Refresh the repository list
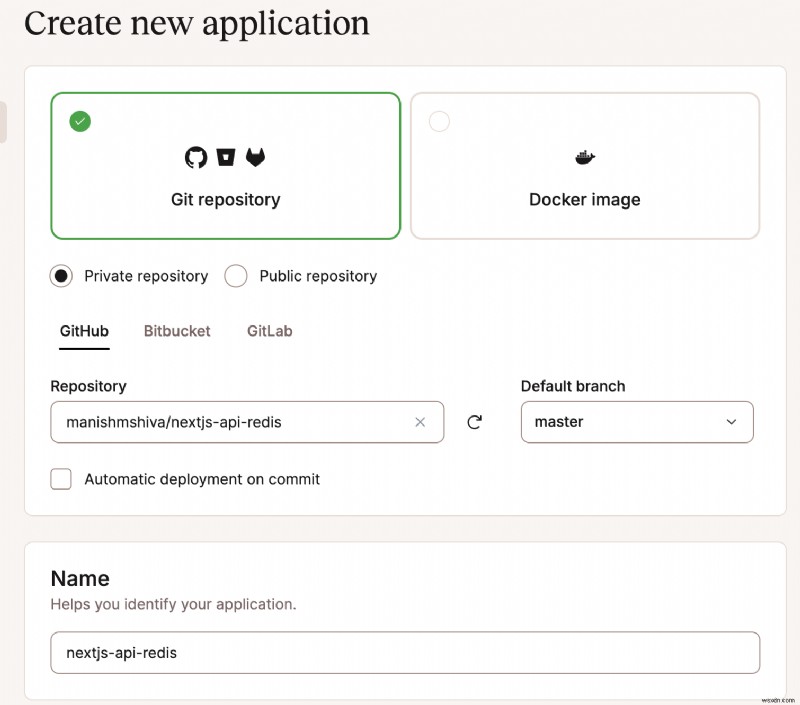Viewport: 800px width, 705px height. pyautogui.click(x=474, y=422)
